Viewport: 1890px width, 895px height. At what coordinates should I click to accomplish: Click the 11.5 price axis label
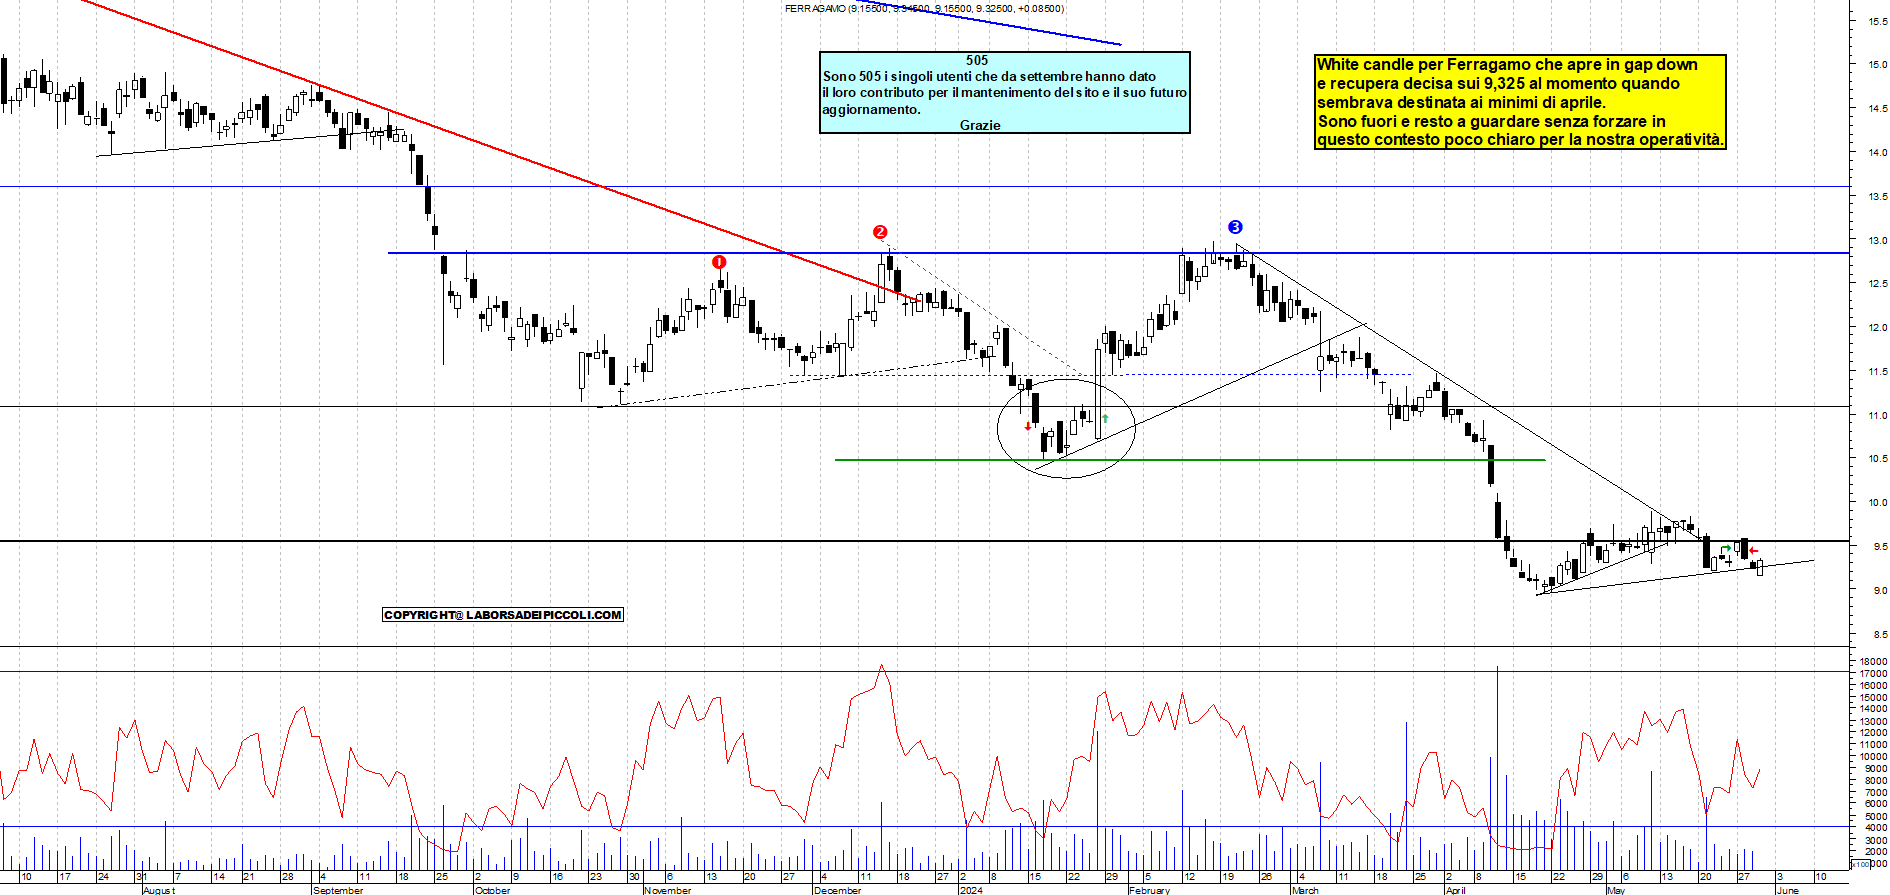[1878, 372]
